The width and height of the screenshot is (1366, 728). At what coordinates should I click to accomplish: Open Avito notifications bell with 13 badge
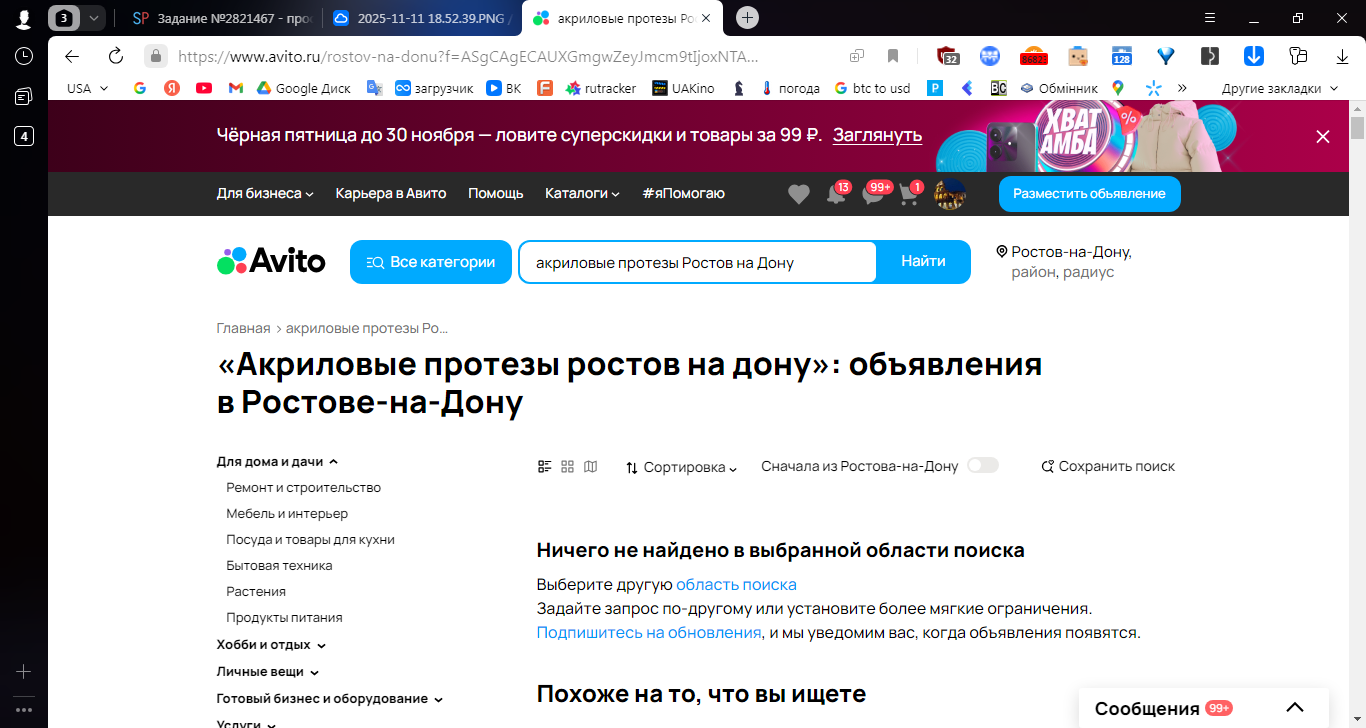[836, 193]
